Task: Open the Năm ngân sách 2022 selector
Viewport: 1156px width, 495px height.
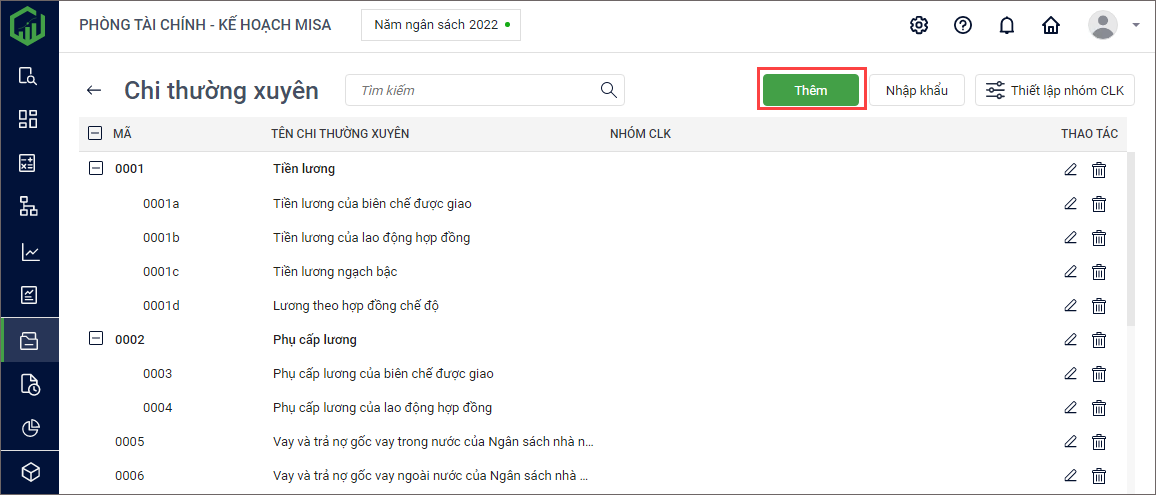Action: 440,25
